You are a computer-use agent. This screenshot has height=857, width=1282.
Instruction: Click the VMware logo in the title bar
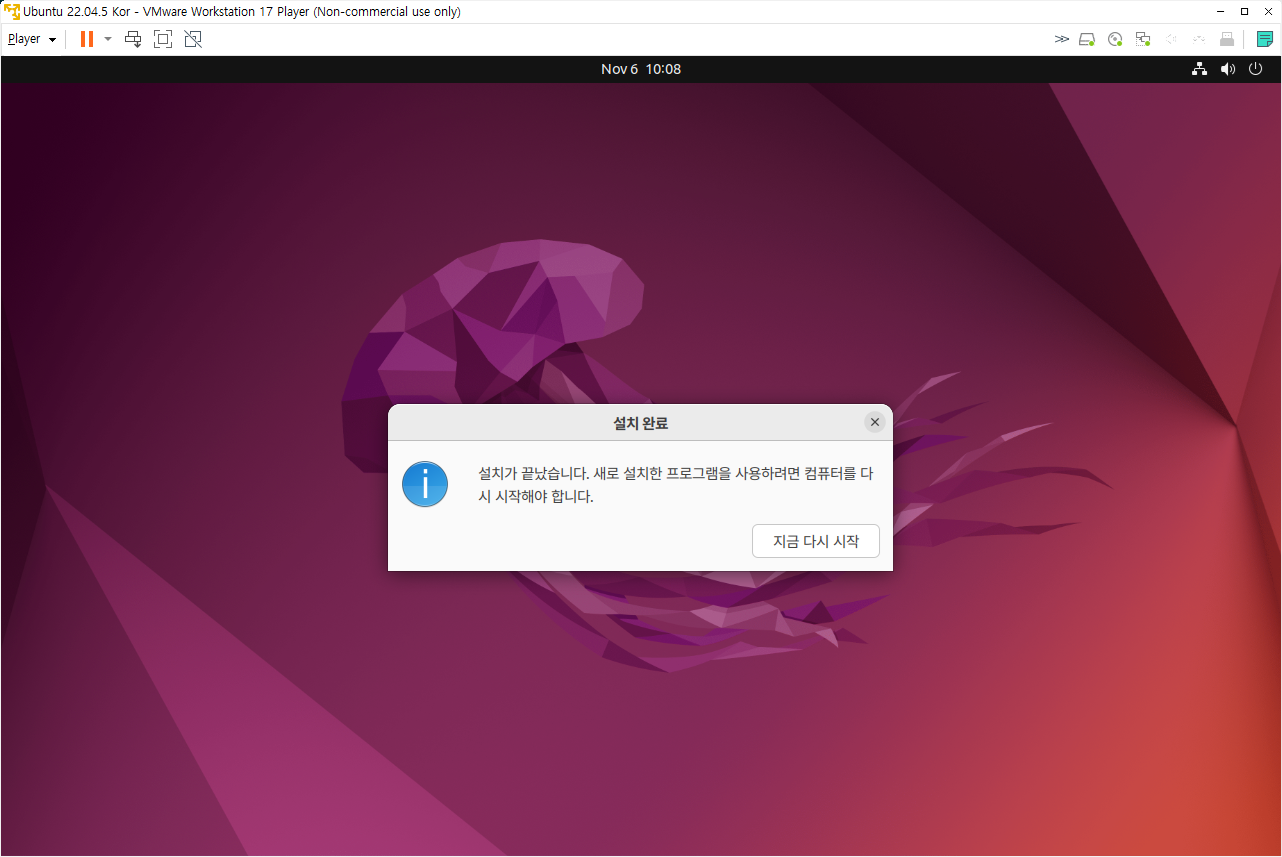pyautogui.click(x=11, y=11)
